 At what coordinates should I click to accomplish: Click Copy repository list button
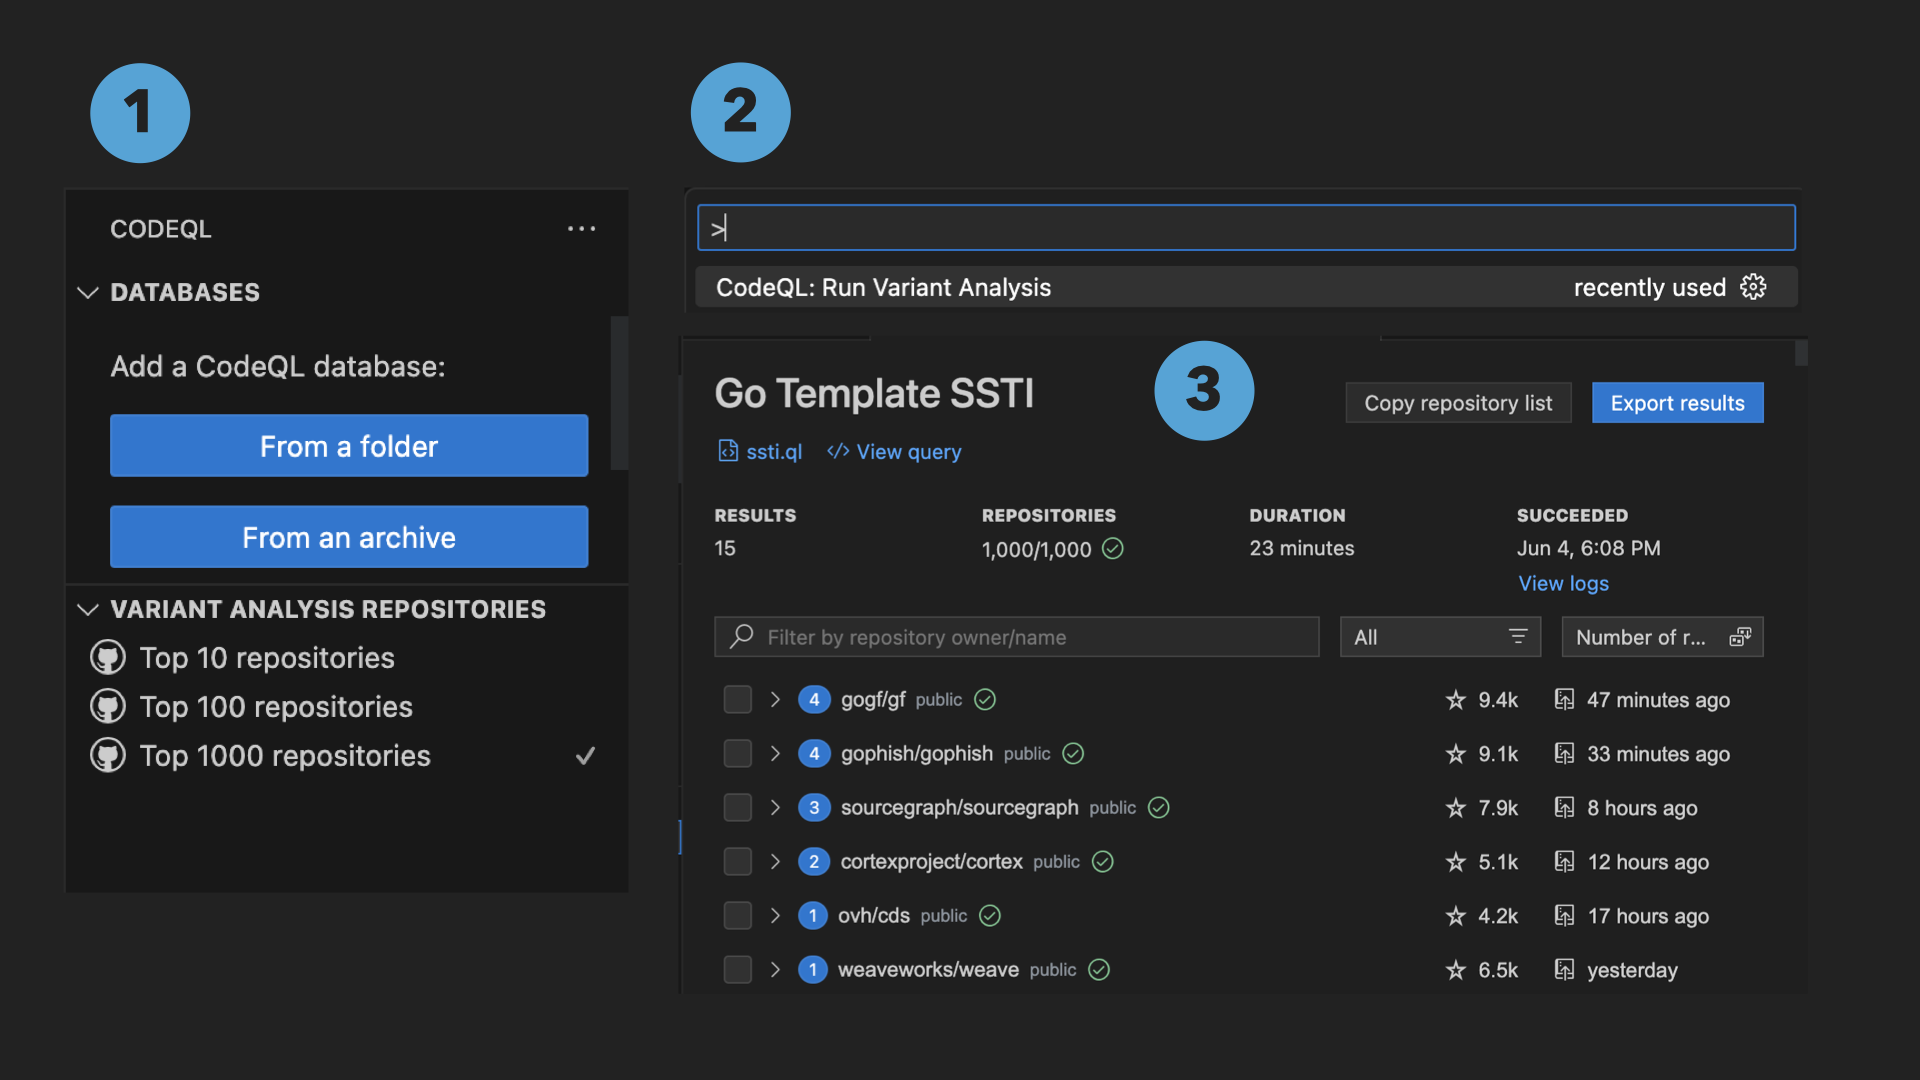[x=1458, y=403]
